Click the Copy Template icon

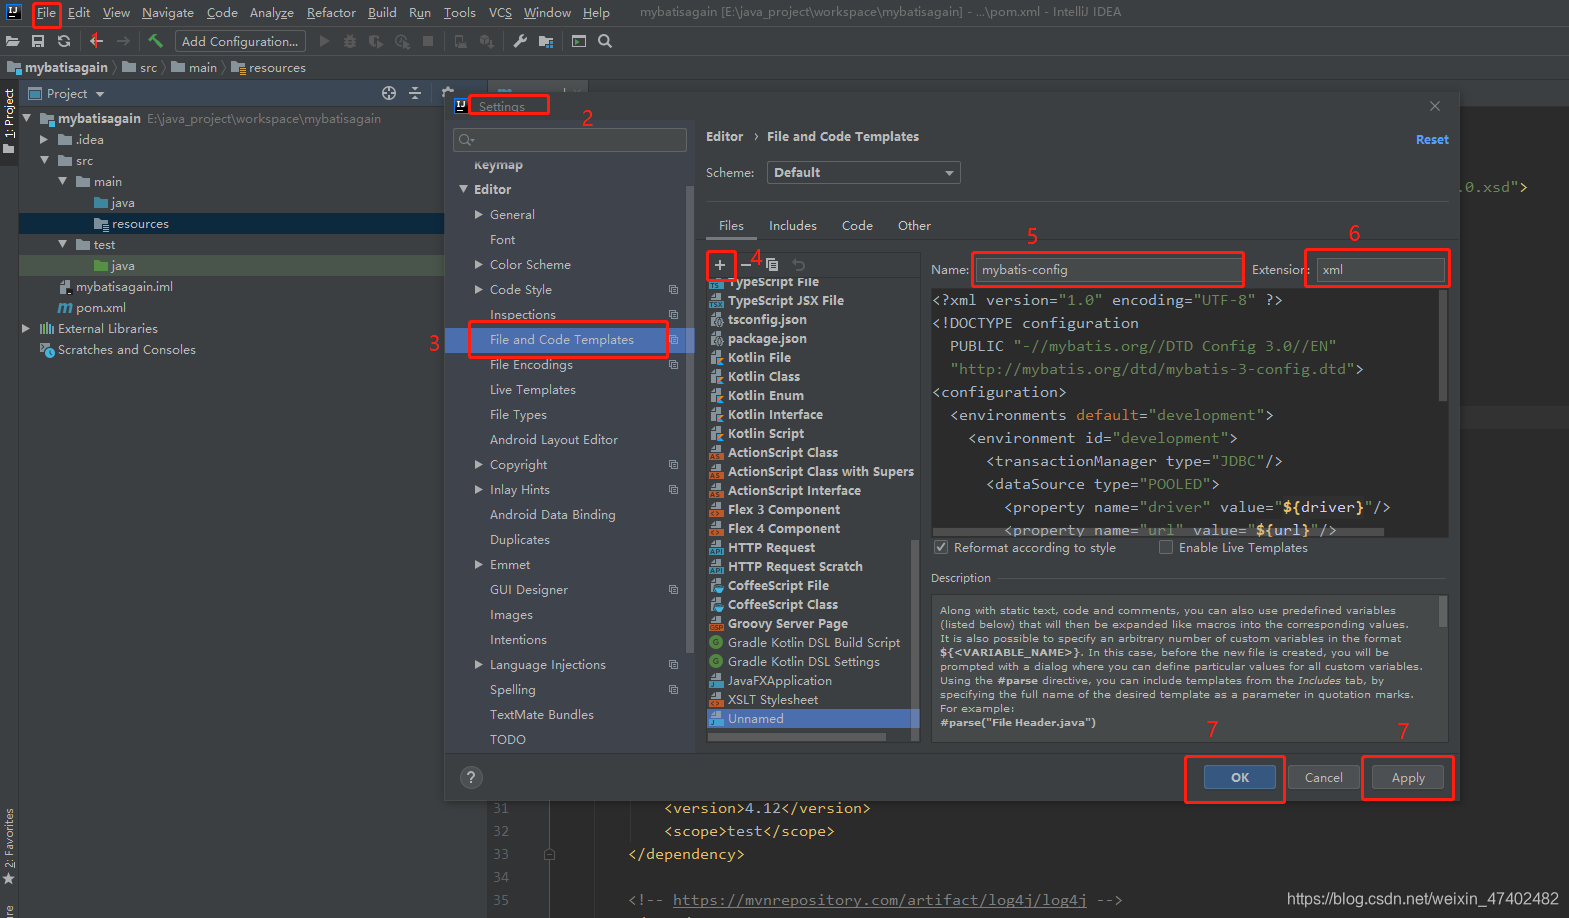[772, 265]
